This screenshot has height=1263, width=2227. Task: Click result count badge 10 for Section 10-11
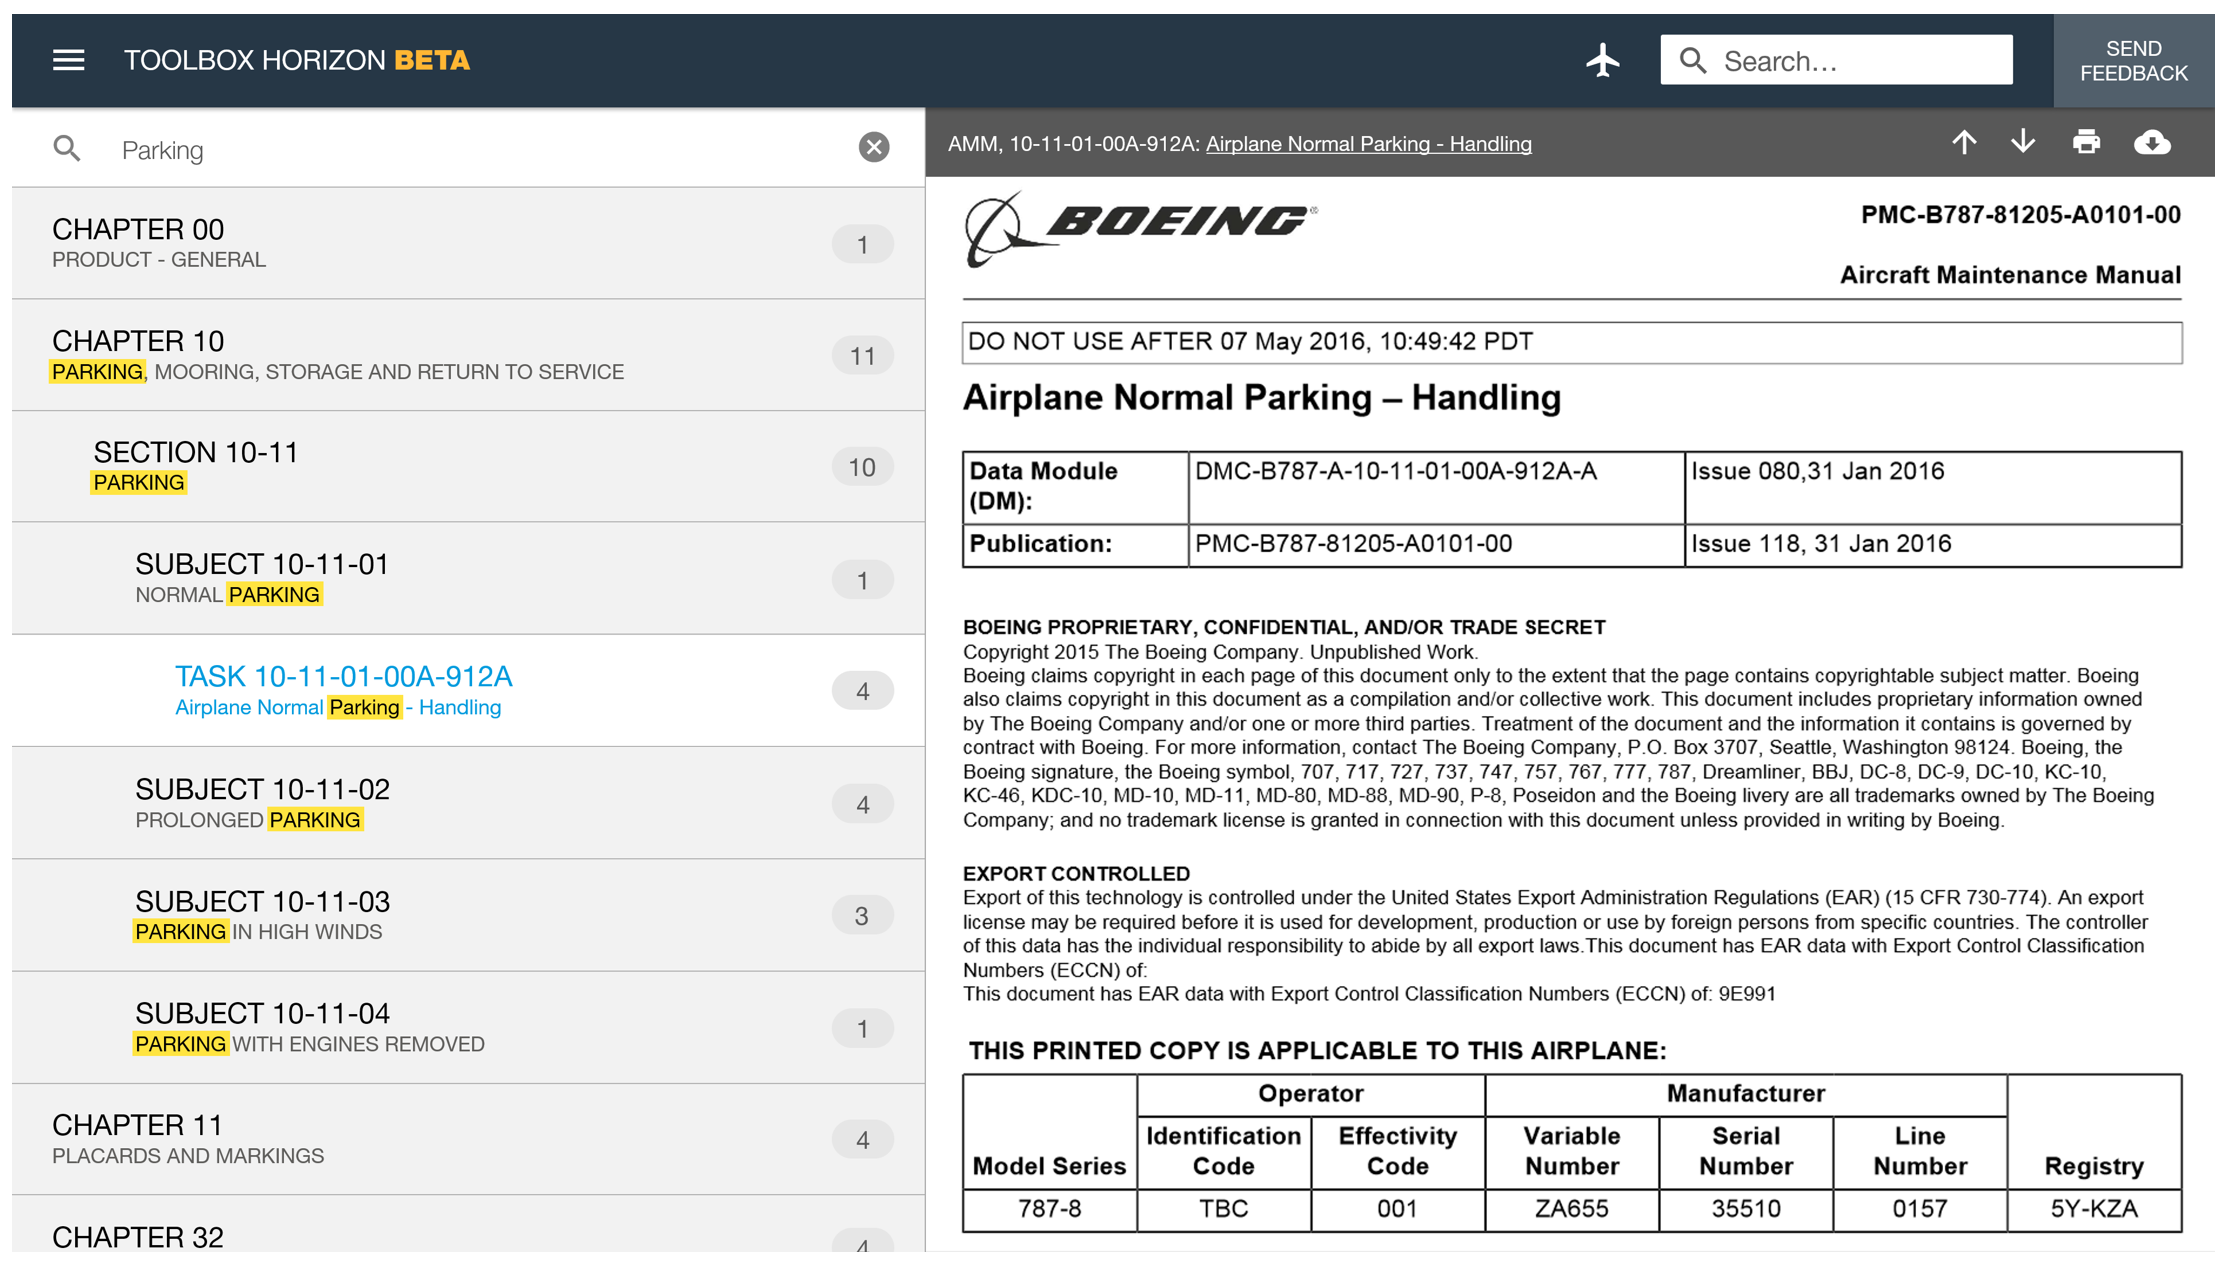coord(862,467)
